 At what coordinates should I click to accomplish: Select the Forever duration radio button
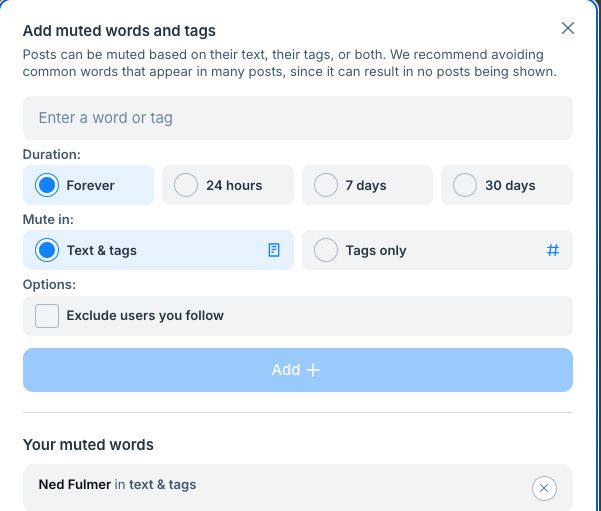[47, 185]
